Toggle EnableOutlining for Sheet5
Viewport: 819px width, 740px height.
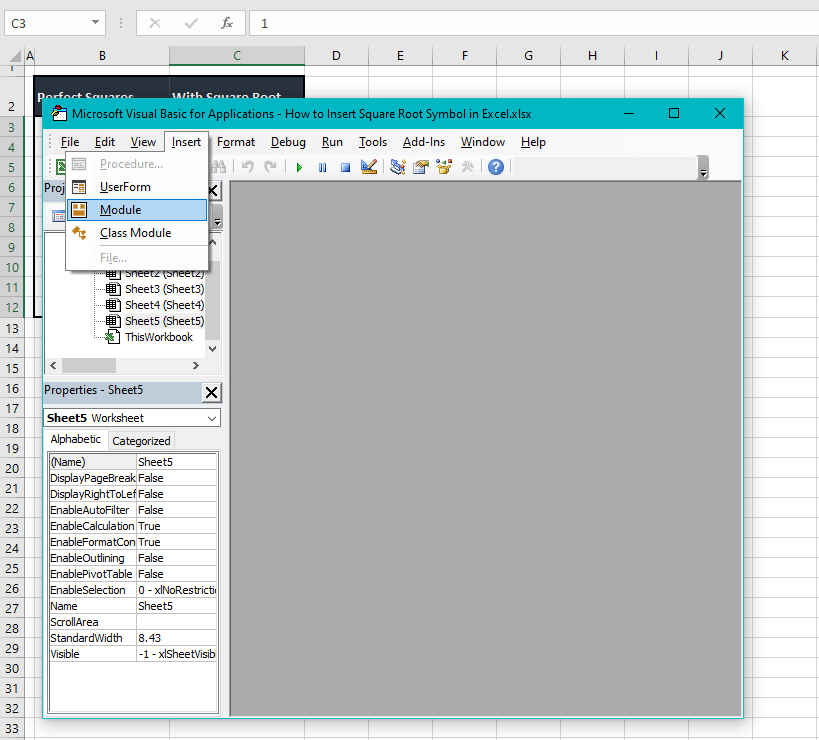pyautogui.click(x=176, y=557)
